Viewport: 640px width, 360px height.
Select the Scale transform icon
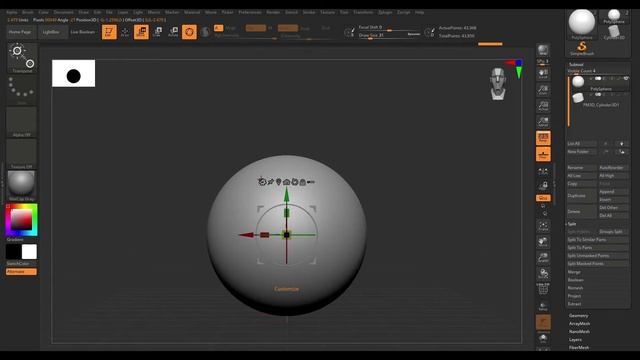tap(158, 32)
